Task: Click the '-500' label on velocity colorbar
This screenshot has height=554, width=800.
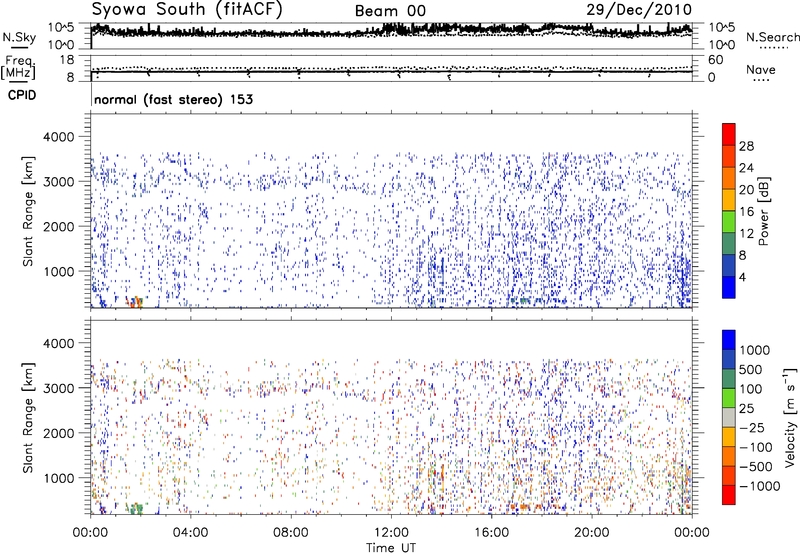Action: pos(756,467)
